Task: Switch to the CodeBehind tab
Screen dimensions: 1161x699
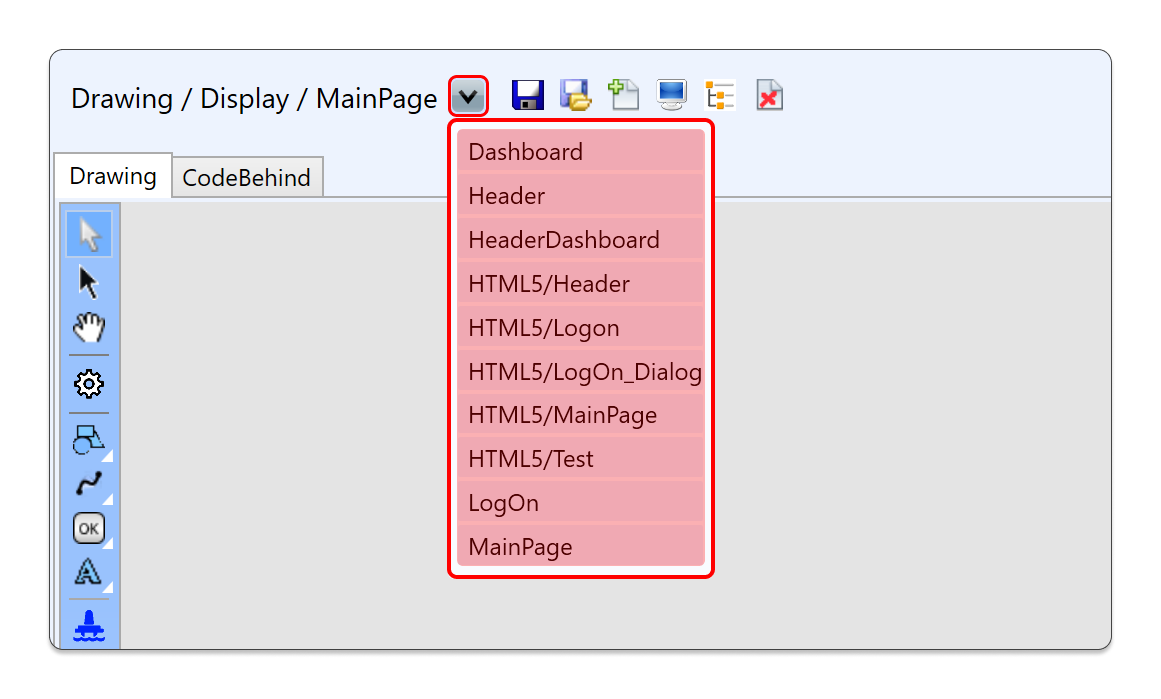Action: click(246, 178)
